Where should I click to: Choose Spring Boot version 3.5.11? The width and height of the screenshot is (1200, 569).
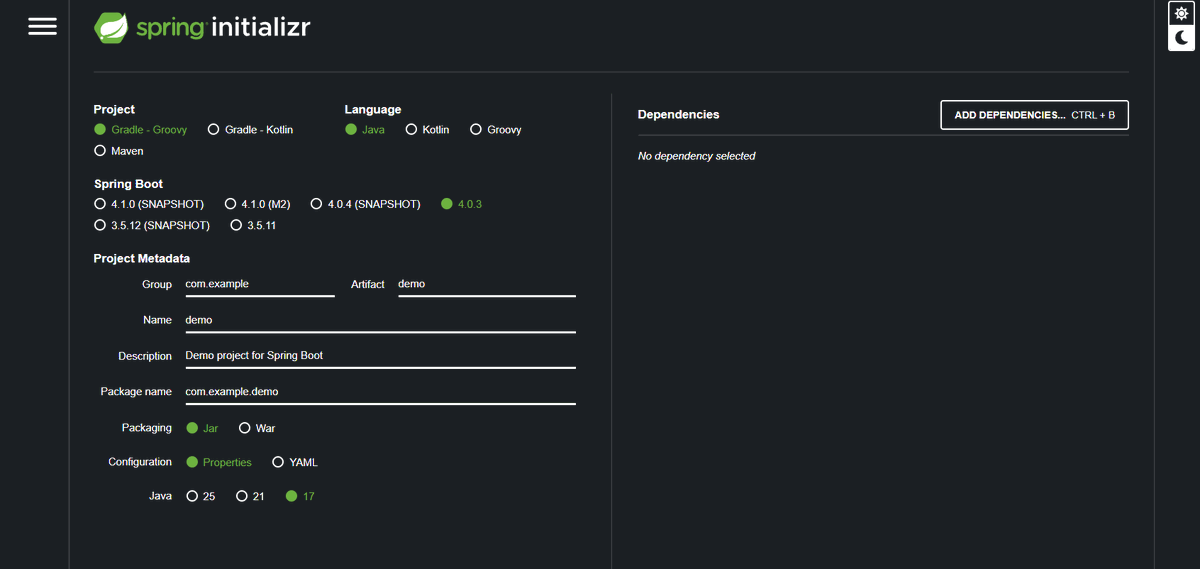tap(253, 225)
